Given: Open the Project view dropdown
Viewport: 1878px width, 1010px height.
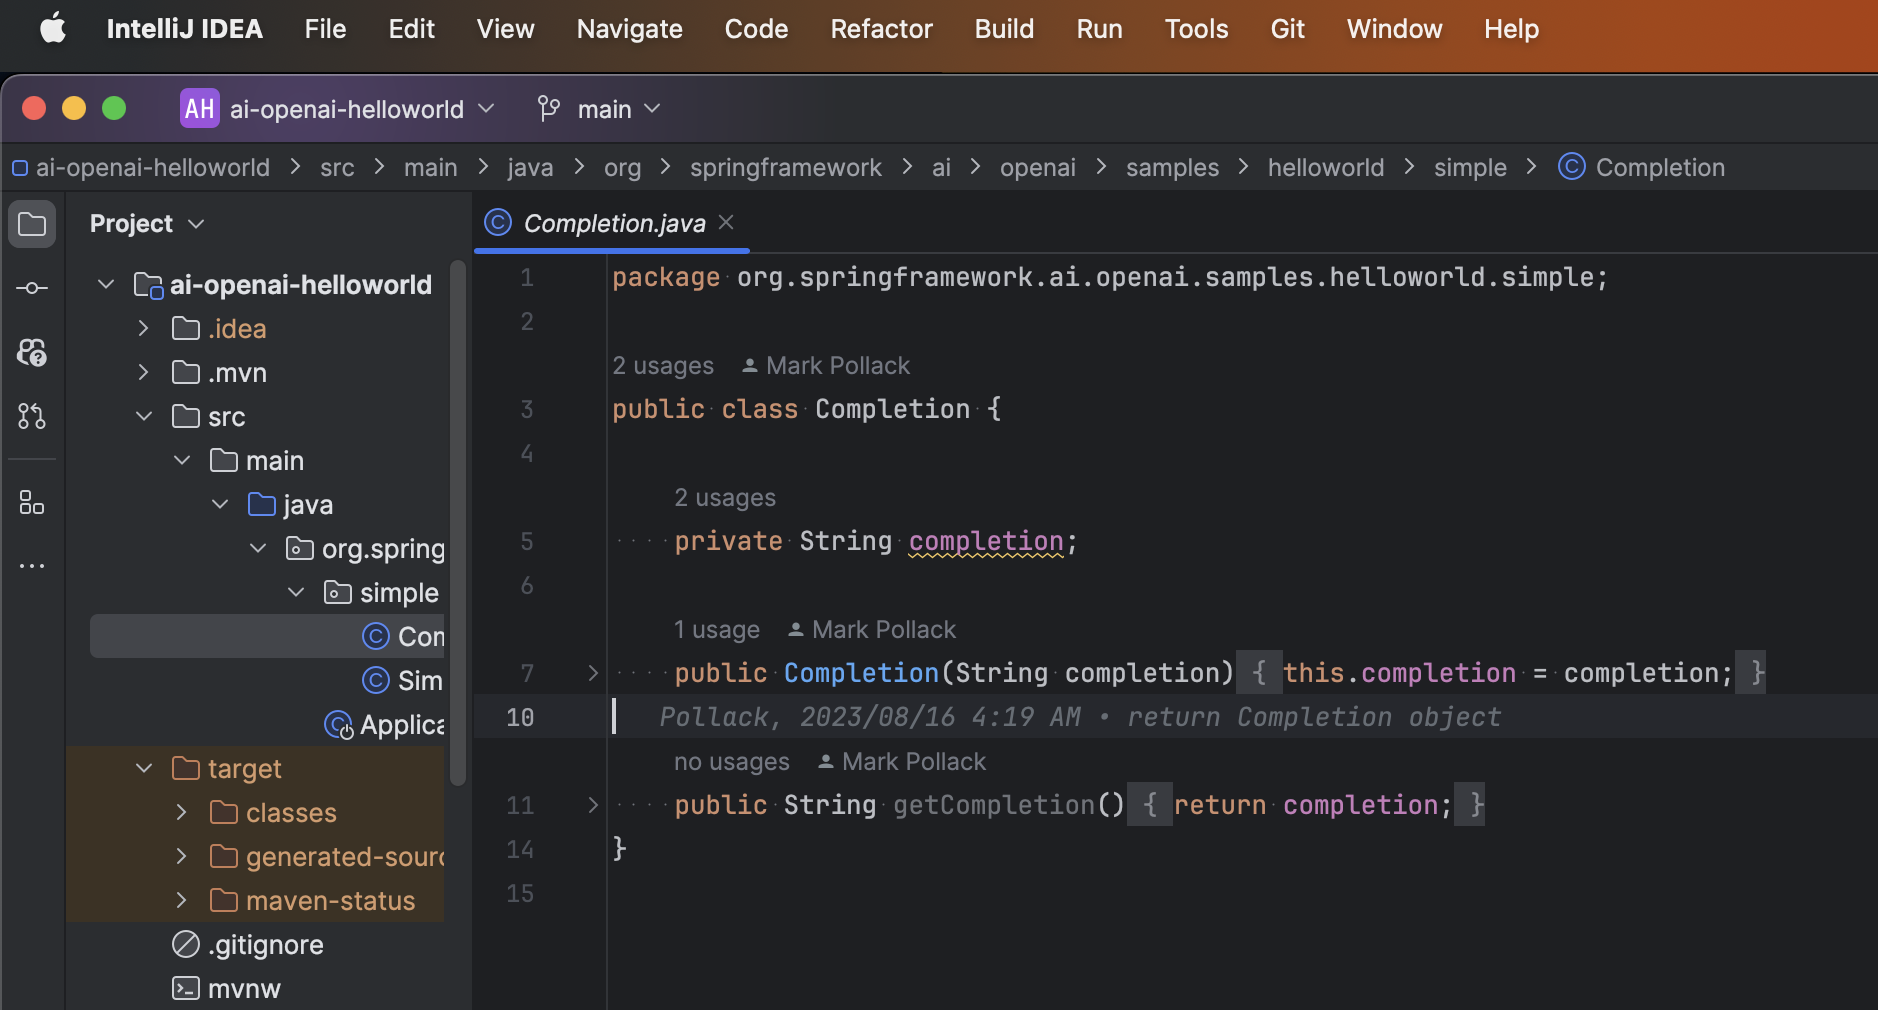Looking at the screenshot, I should (x=147, y=223).
